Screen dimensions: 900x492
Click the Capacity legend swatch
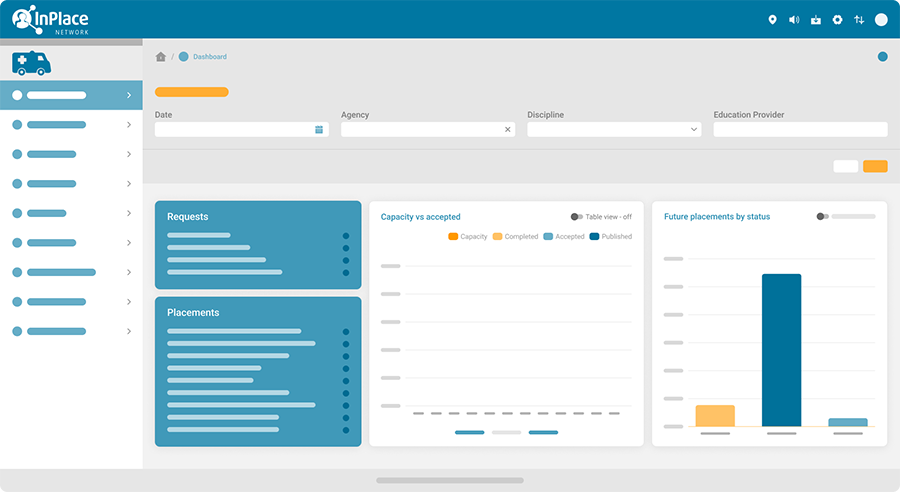coord(453,237)
